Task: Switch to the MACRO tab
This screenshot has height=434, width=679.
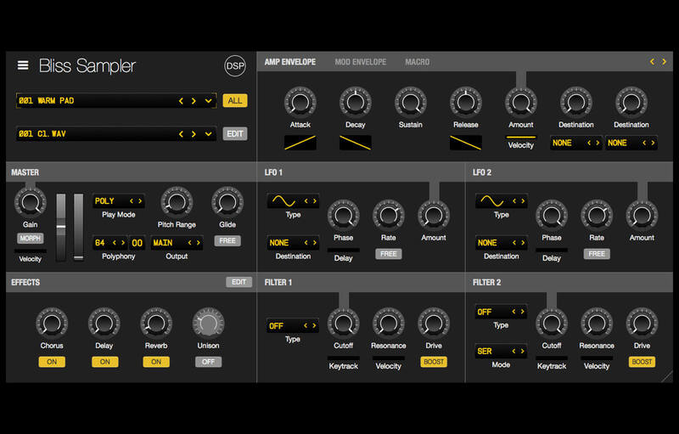Action: click(x=417, y=62)
